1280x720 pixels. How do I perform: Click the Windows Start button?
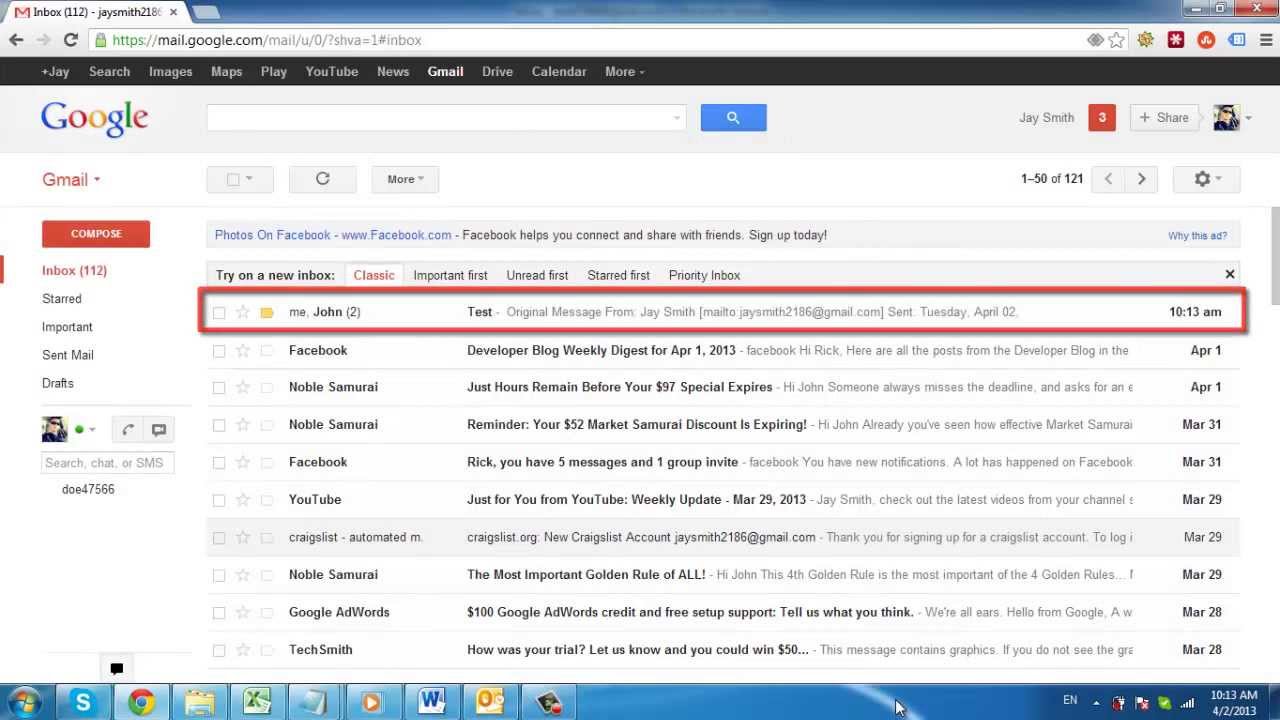22,702
